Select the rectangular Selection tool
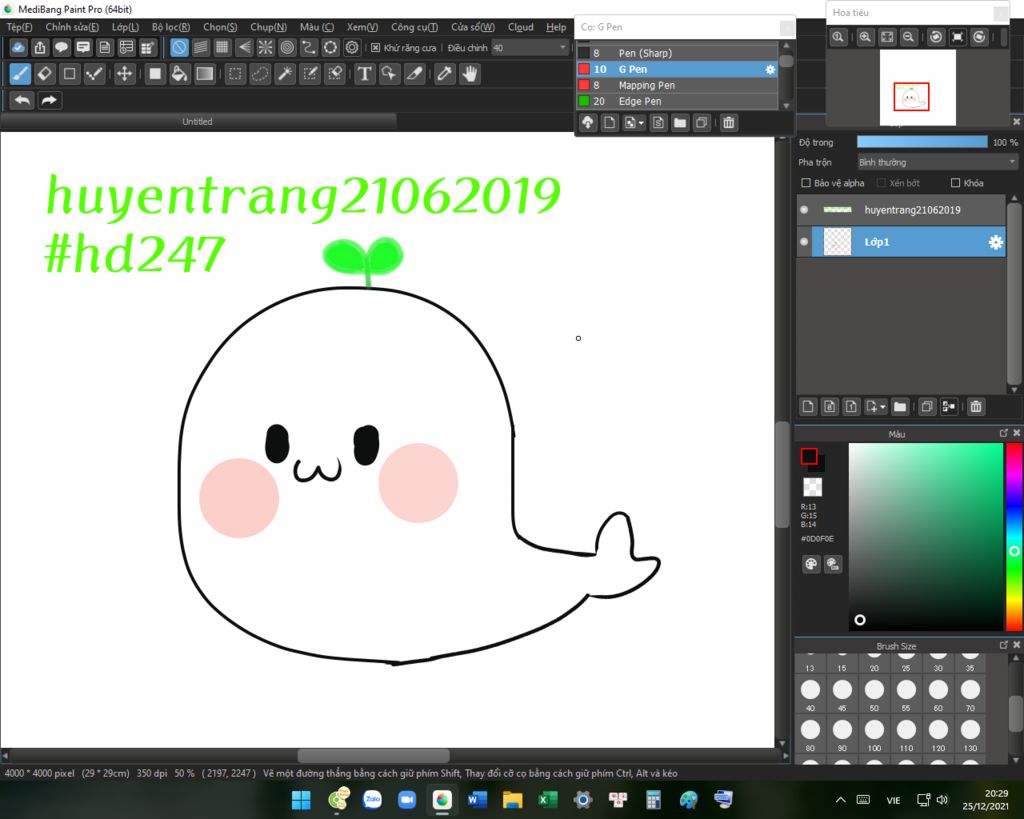 [235, 74]
